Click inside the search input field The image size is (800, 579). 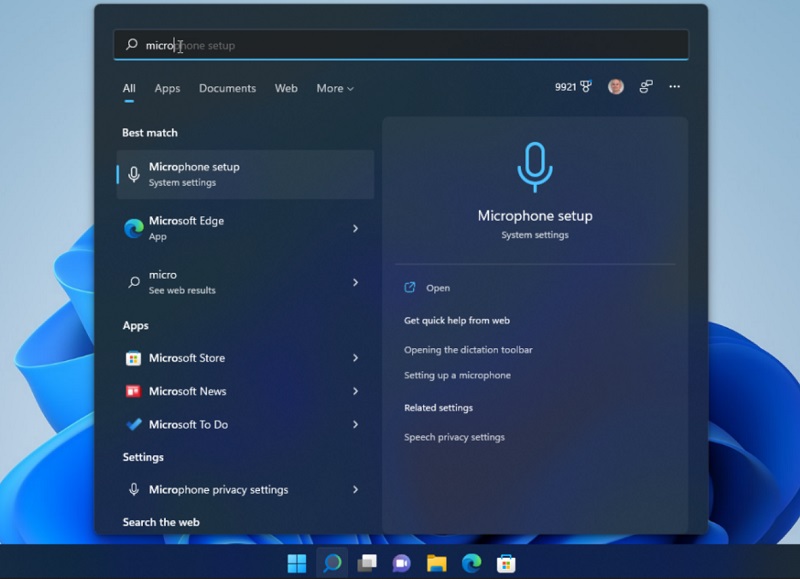click(x=300, y=44)
